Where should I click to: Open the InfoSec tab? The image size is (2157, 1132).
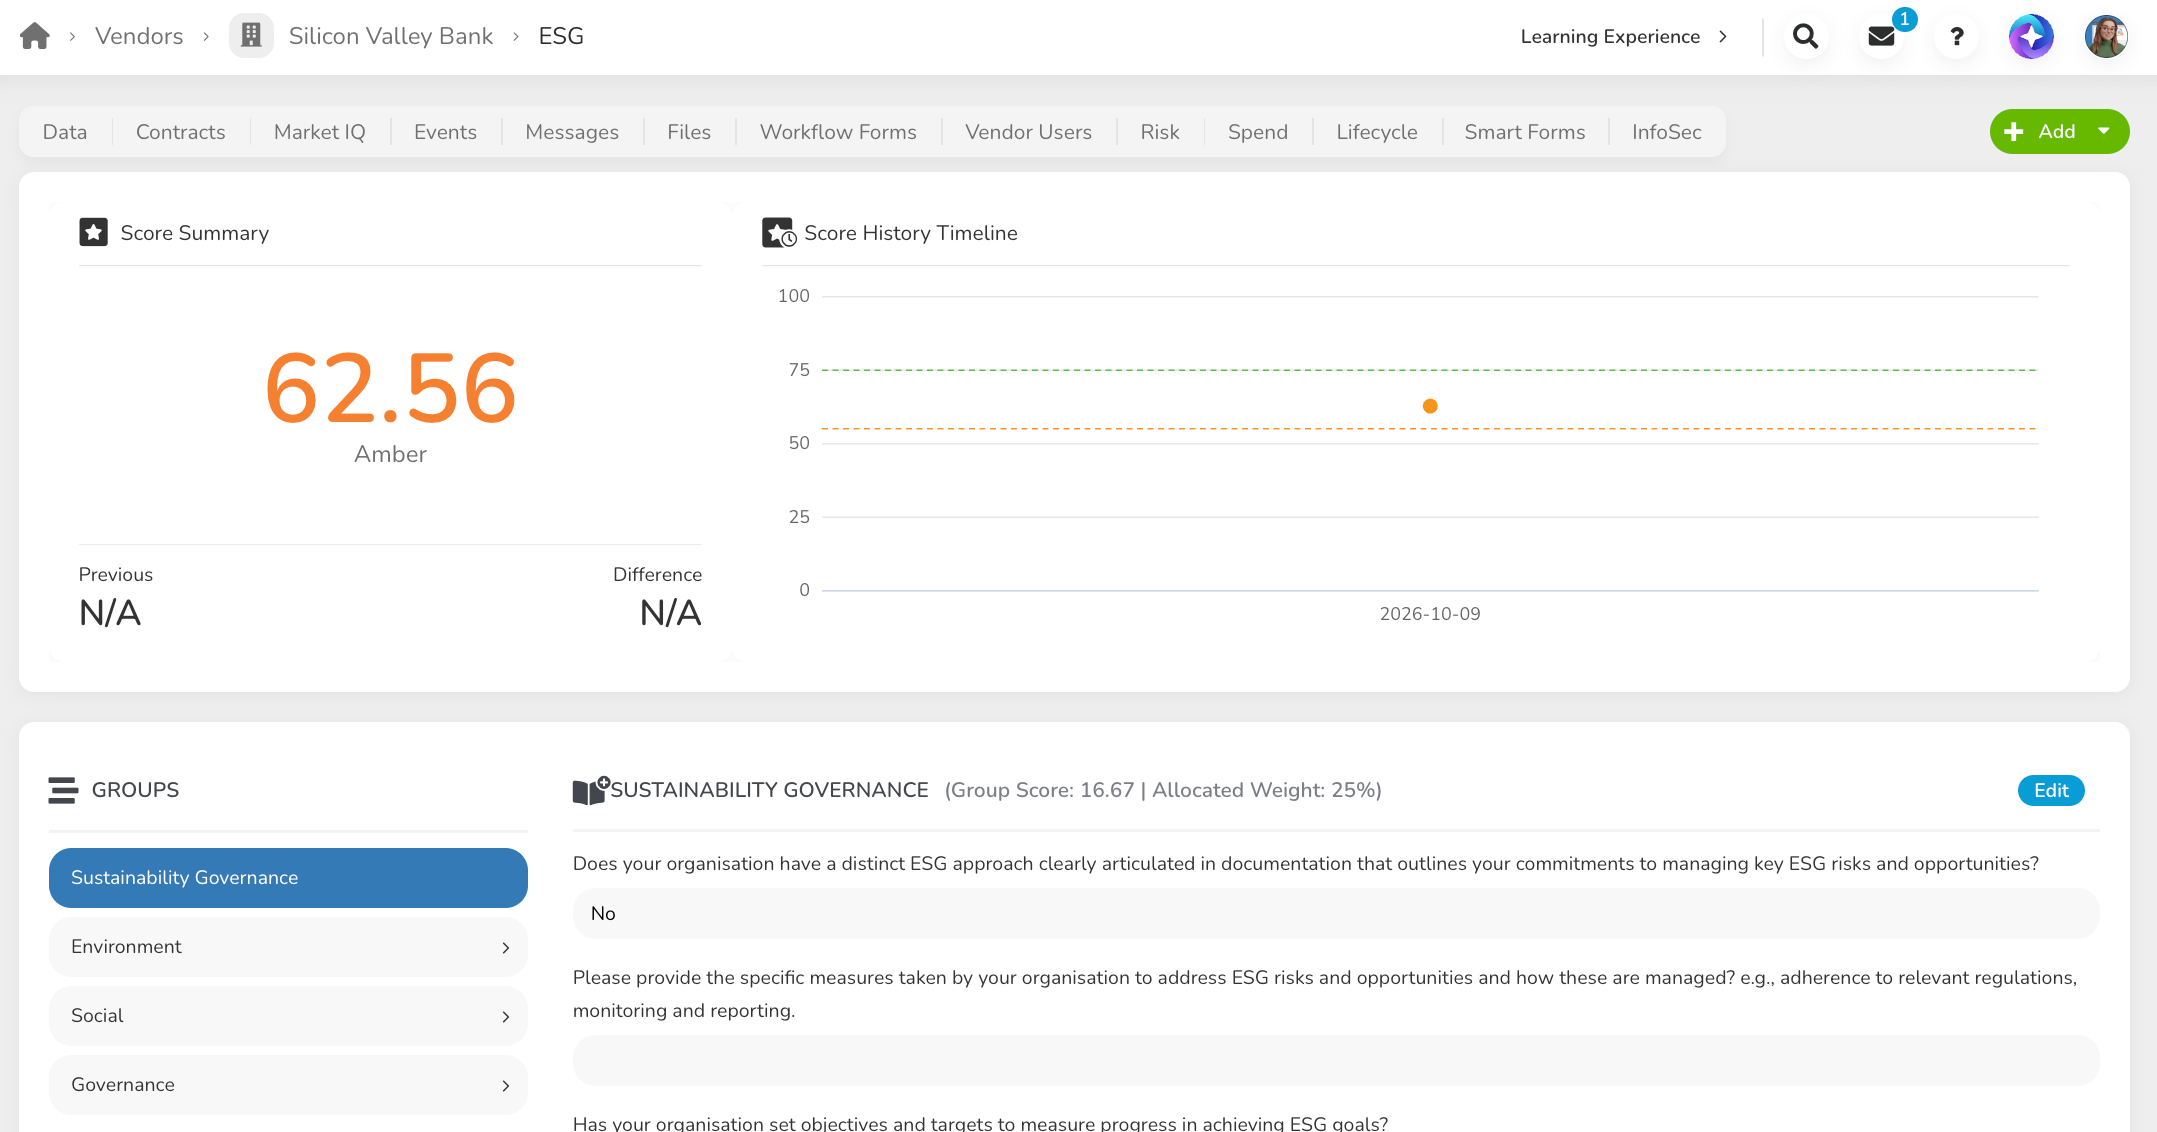(x=1667, y=132)
